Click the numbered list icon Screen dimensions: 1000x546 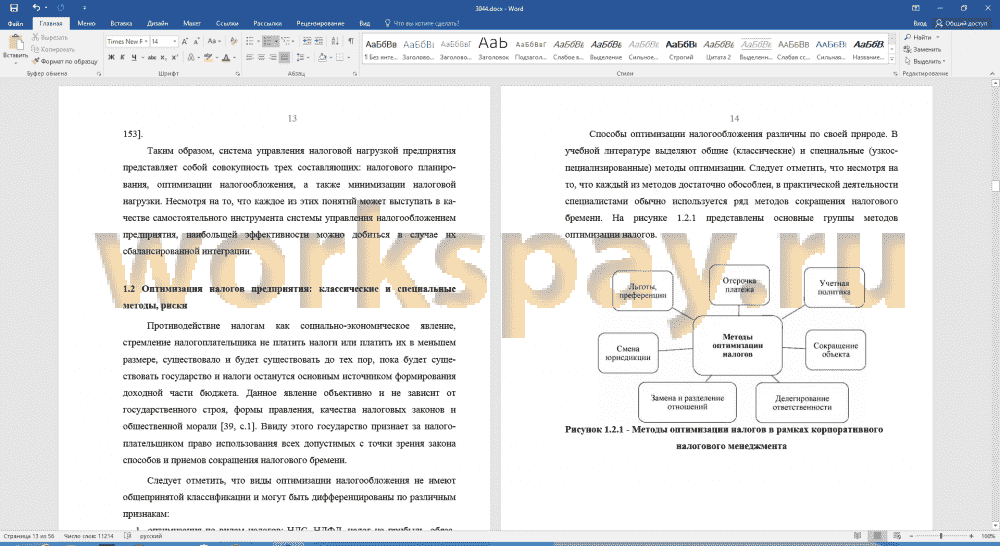coord(267,41)
